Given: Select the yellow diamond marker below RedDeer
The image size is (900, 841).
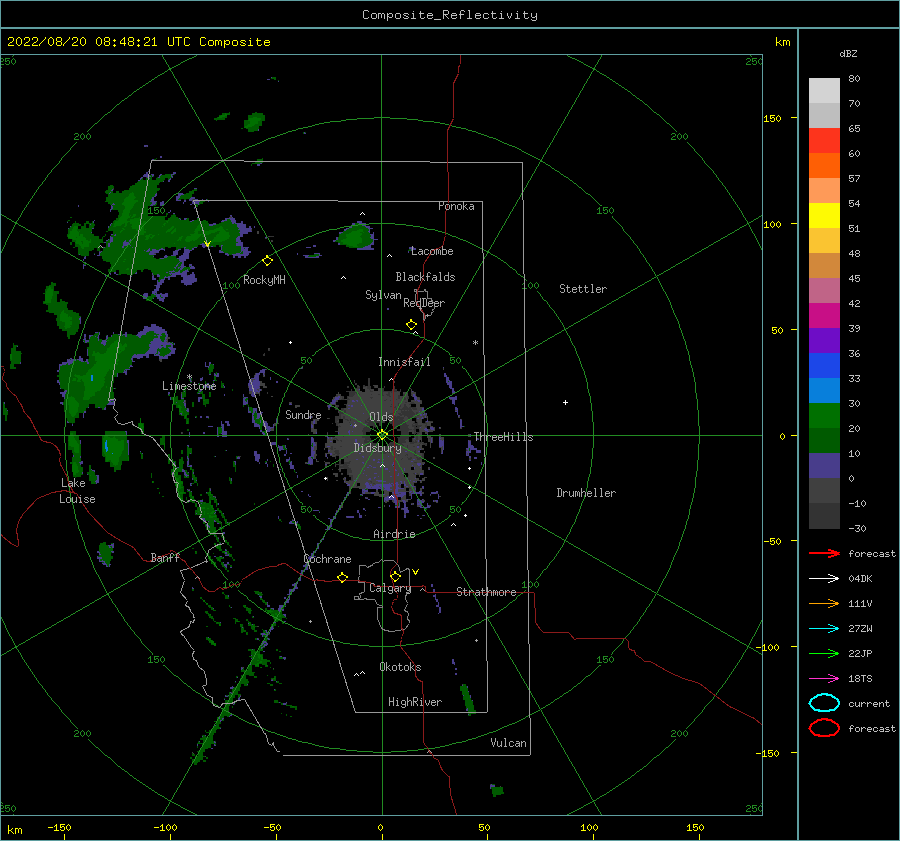Looking at the screenshot, I should [412, 325].
